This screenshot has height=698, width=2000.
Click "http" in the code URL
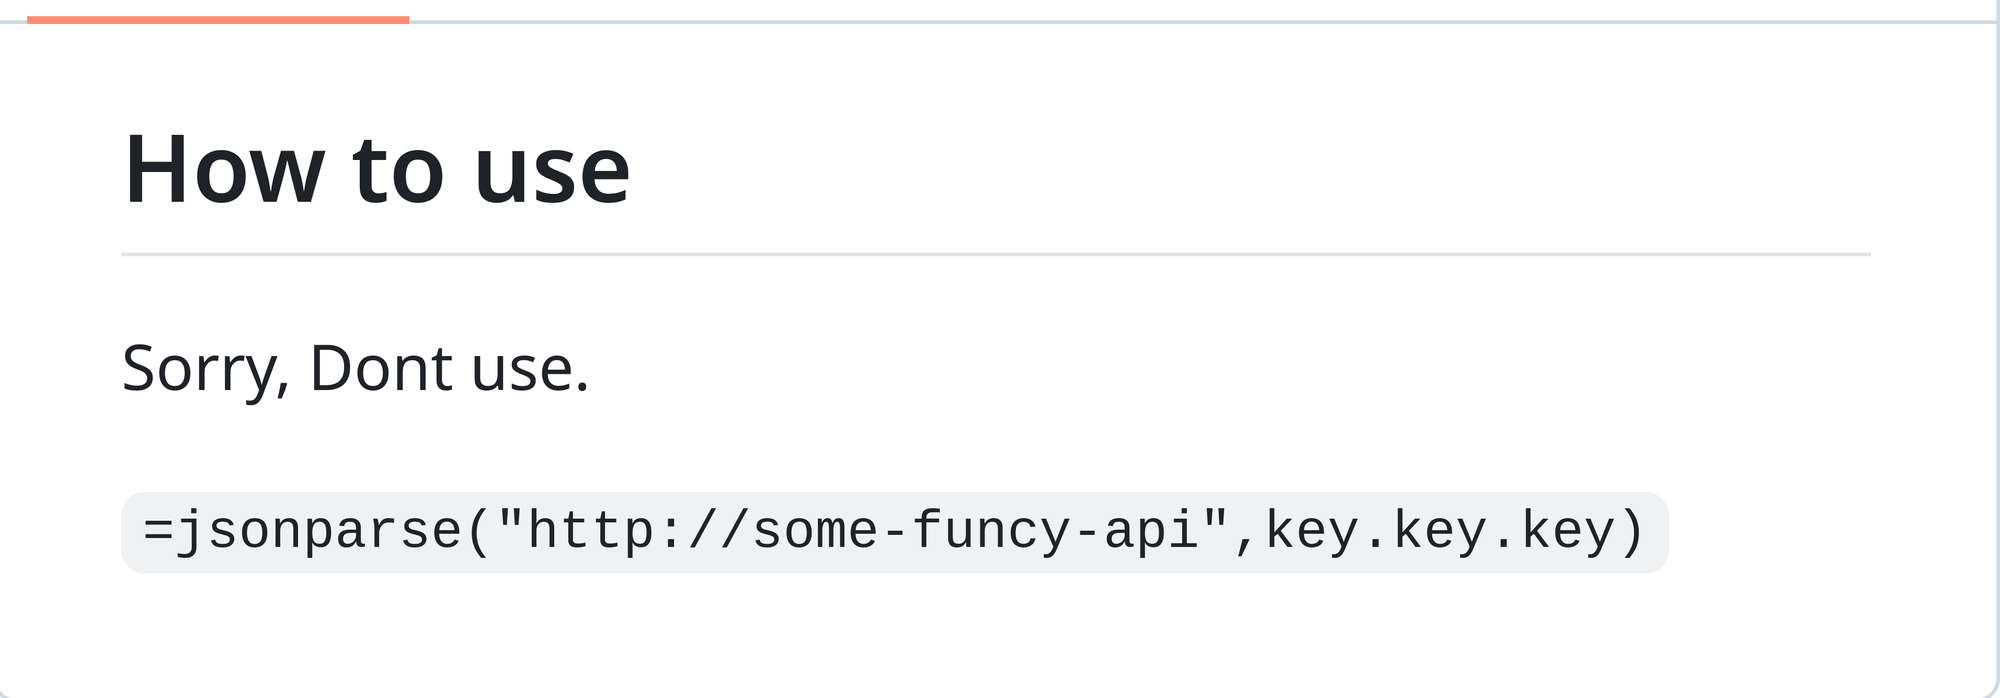point(591,530)
